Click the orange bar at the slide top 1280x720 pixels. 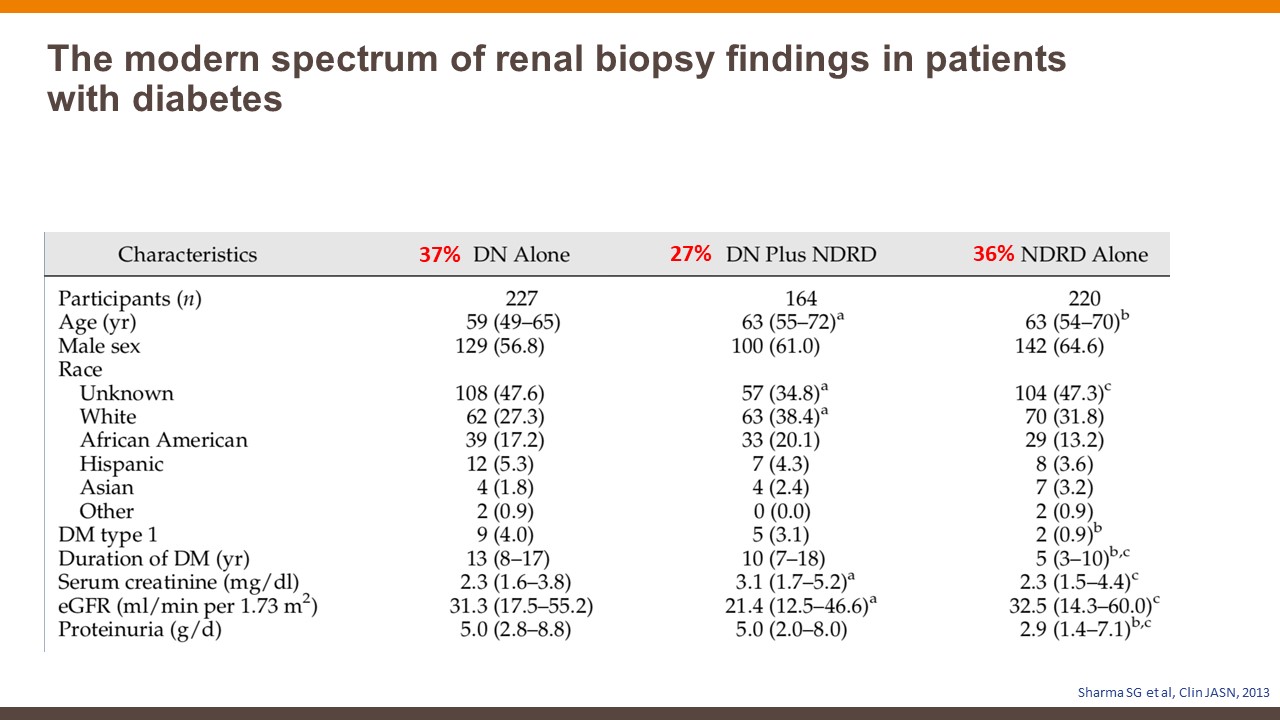click(640, 6)
